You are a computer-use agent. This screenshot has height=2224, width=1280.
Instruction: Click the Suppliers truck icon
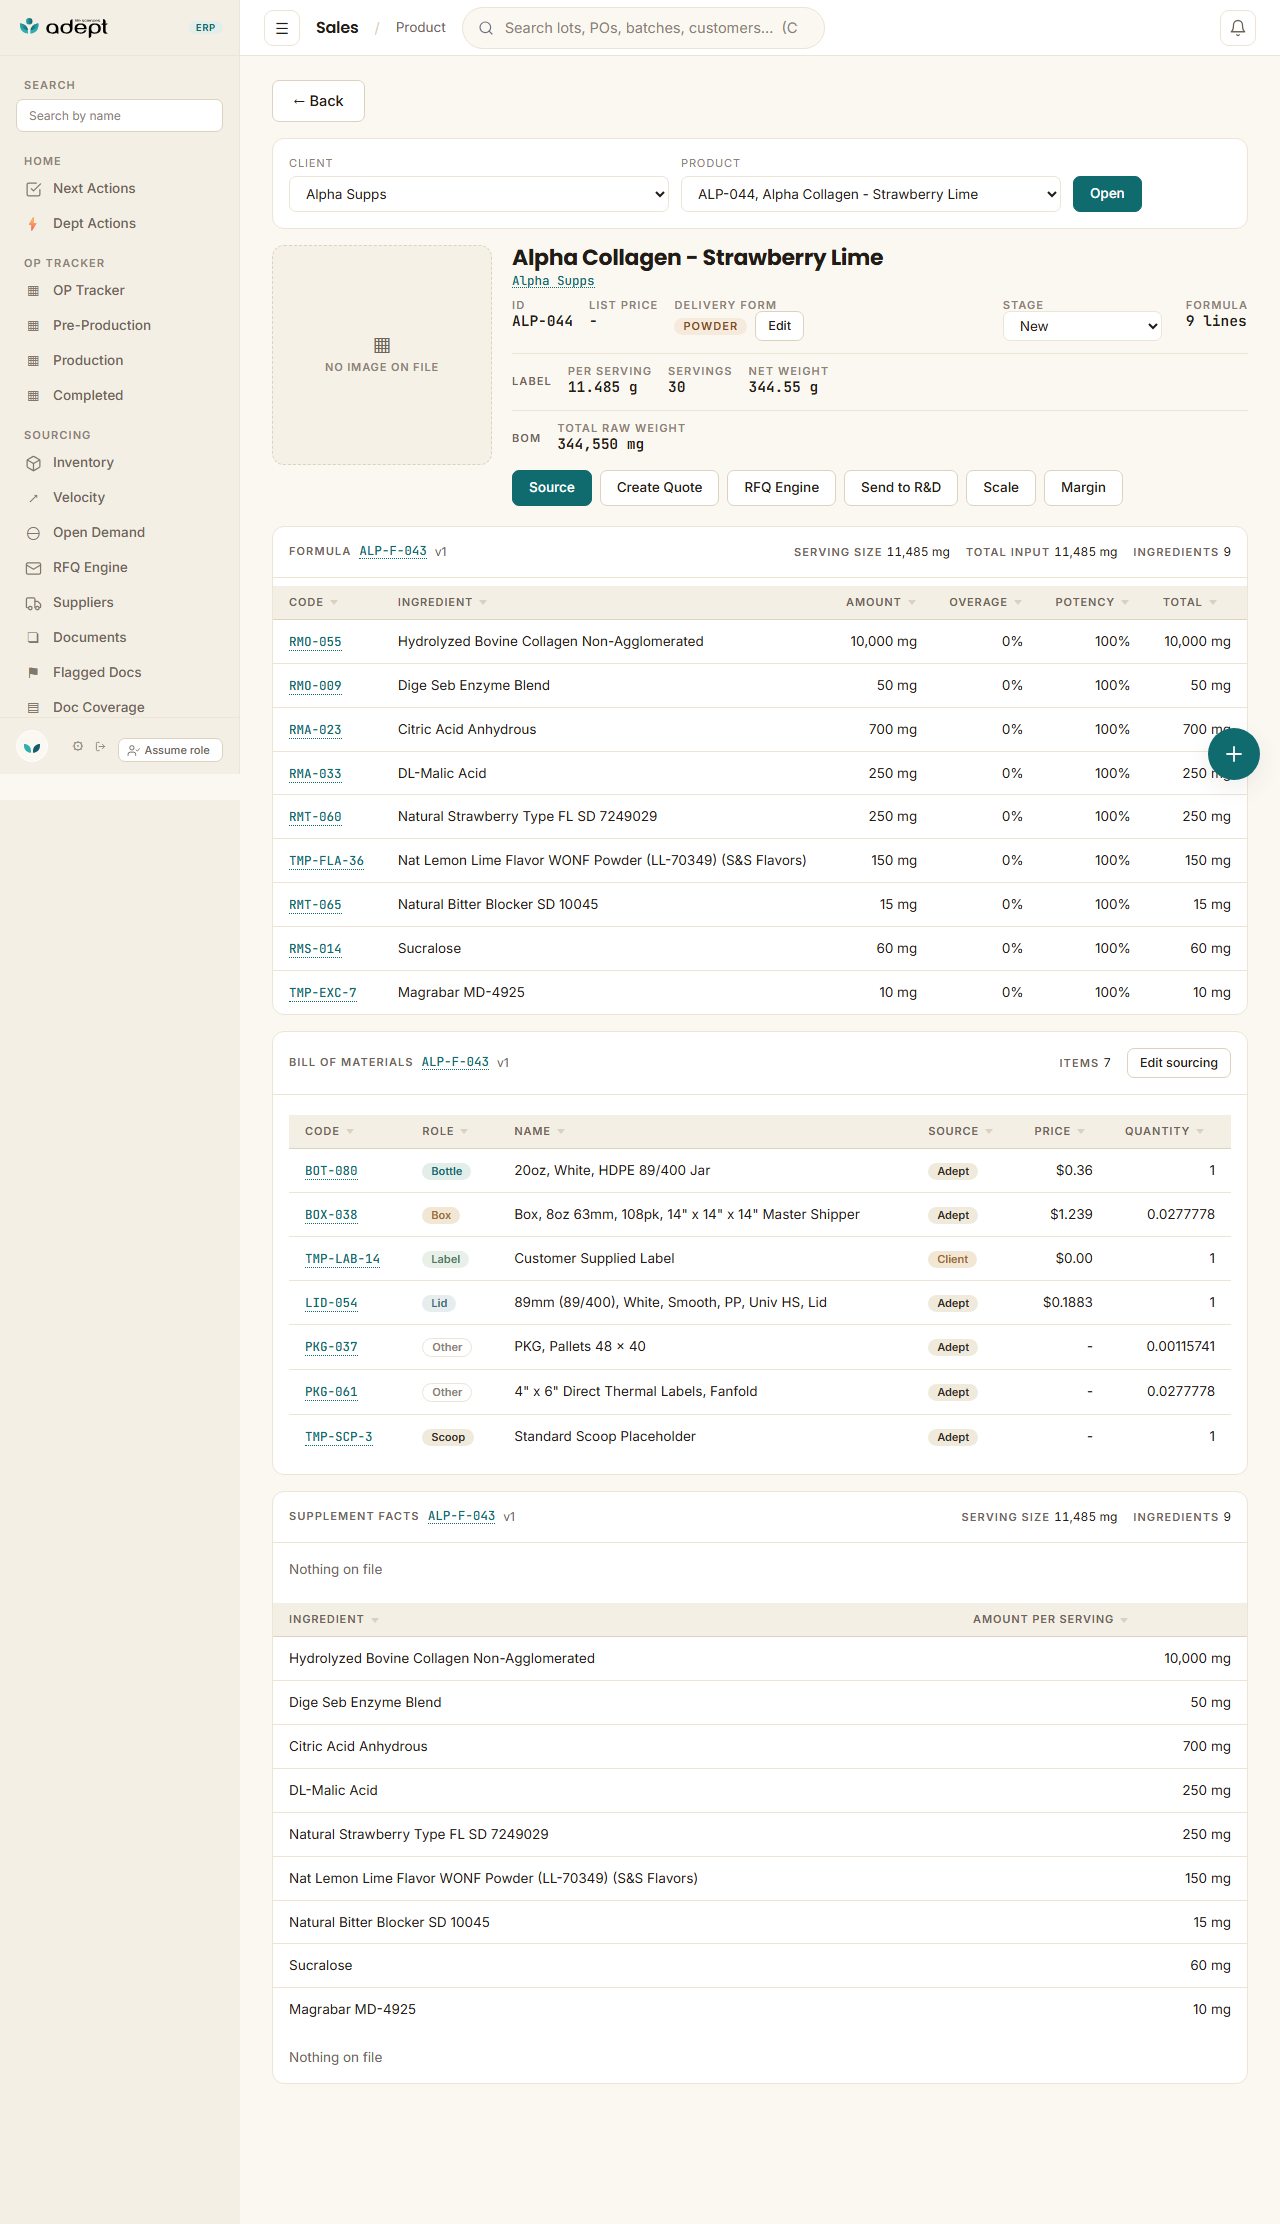[x=34, y=603]
